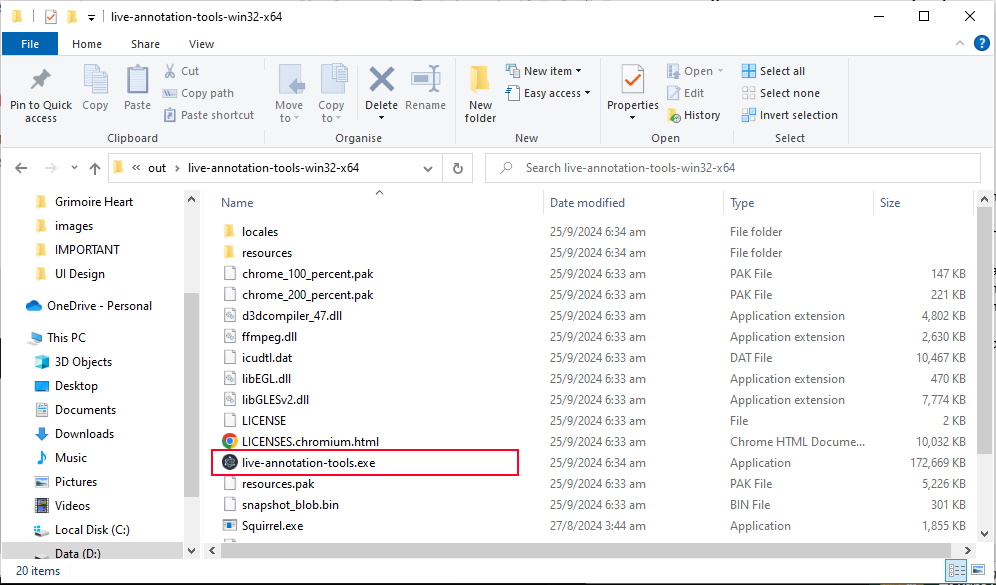Open Recent locations dropdown arrow
996x585 pixels.
point(74,168)
